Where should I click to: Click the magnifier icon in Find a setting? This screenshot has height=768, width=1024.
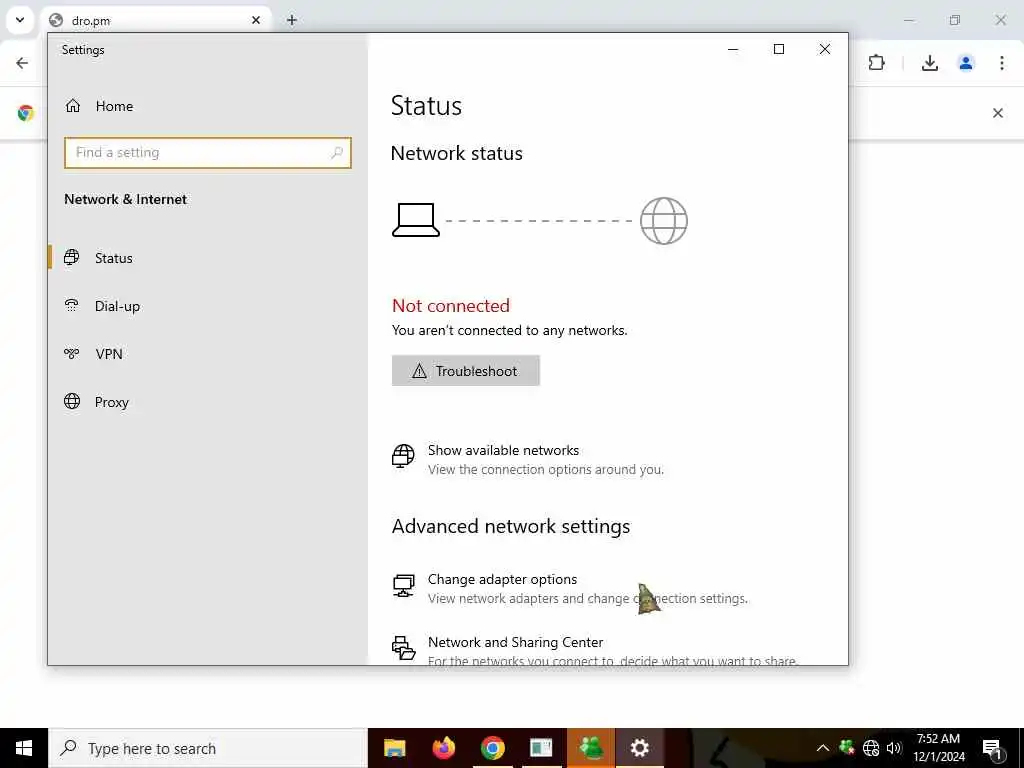[337, 153]
